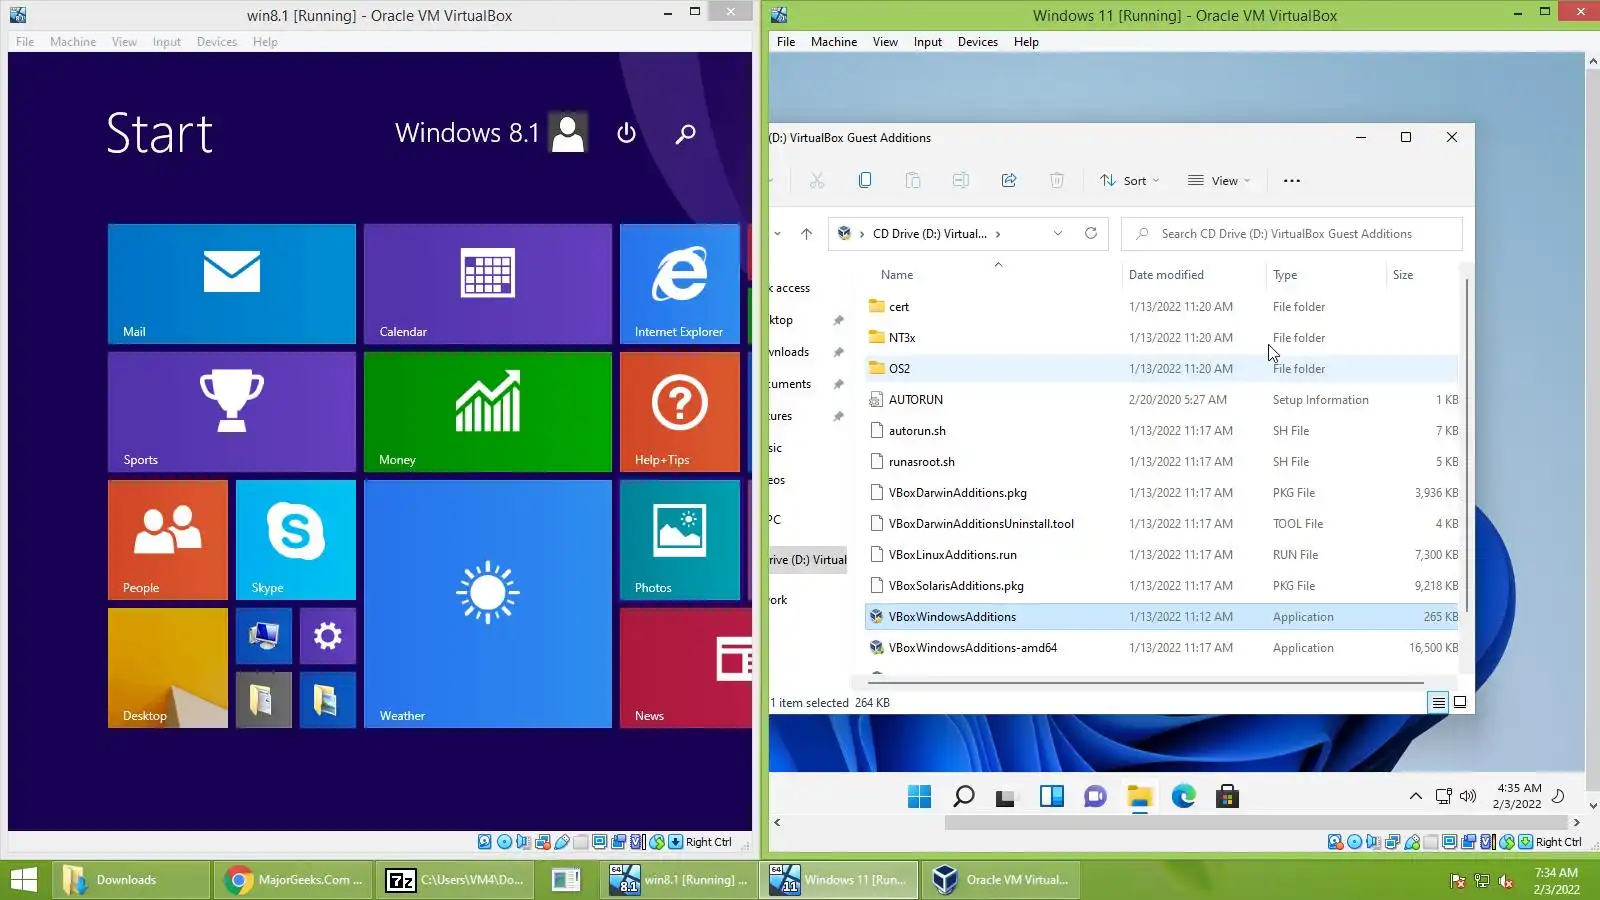
Task: Launch the Internet Explorer tile
Action: click(680, 284)
